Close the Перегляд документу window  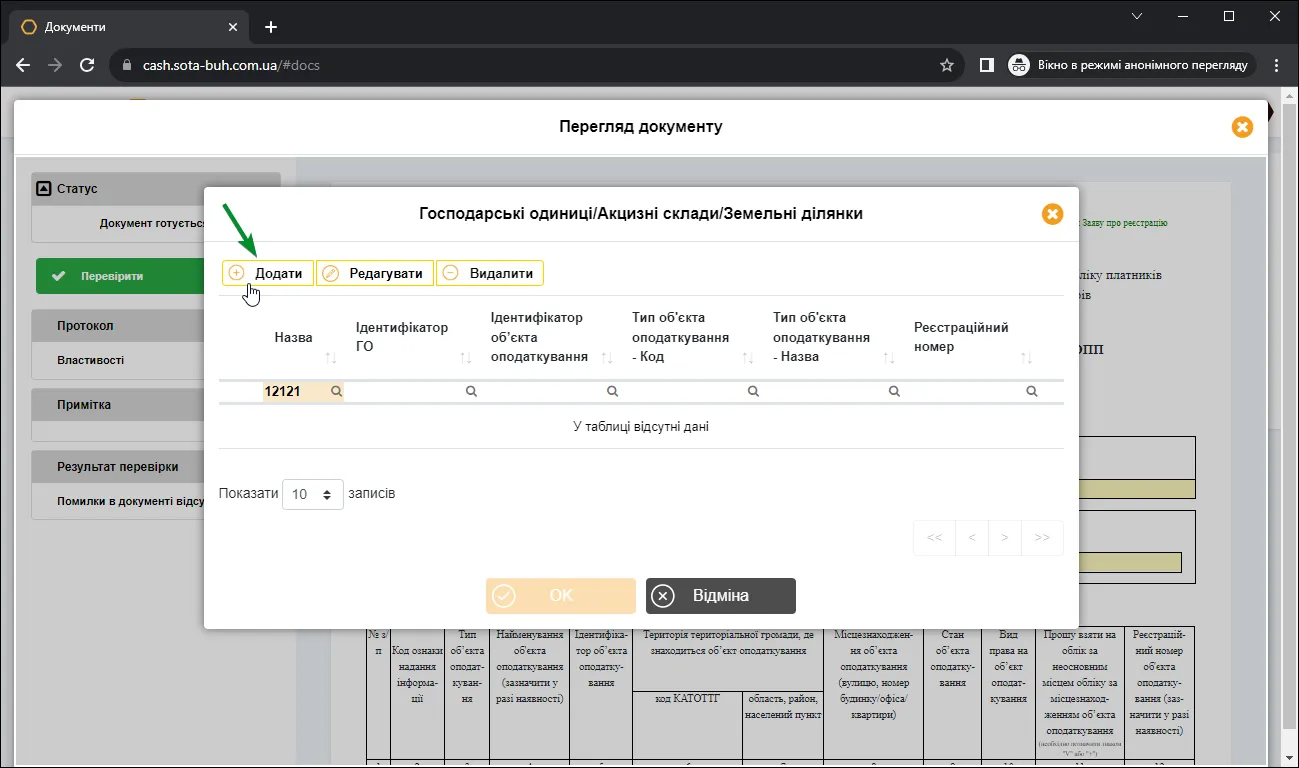(1242, 127)
